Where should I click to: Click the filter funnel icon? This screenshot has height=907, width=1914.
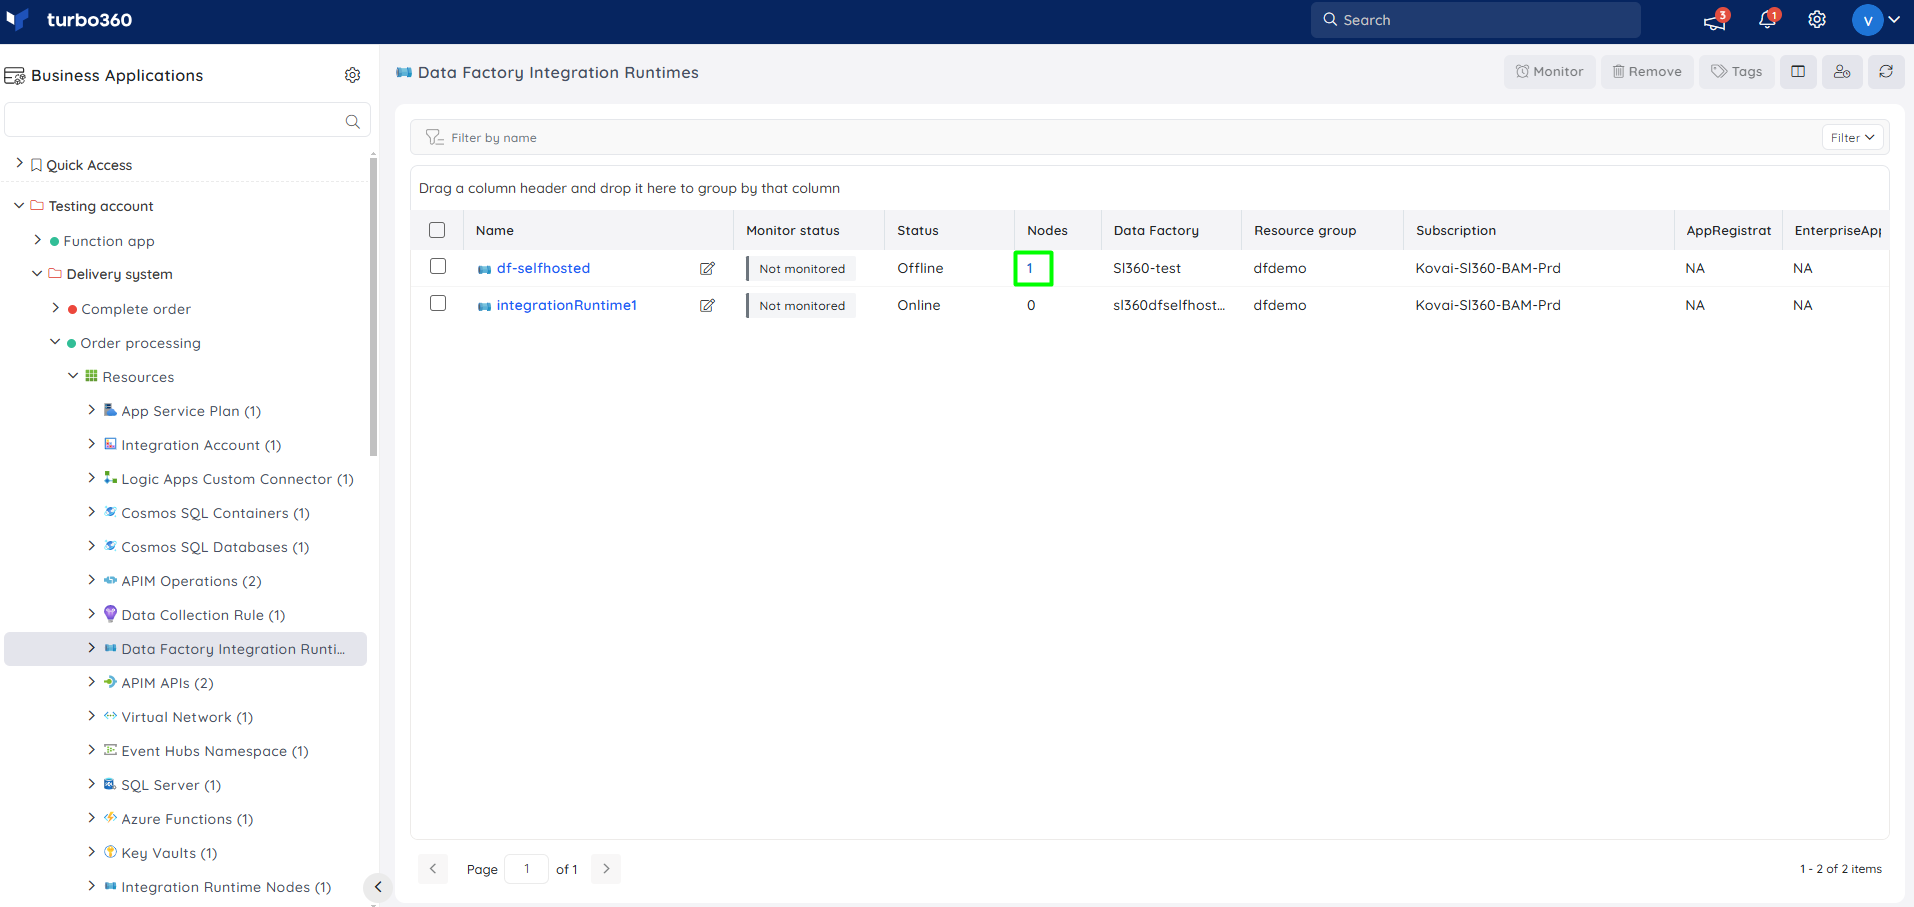coord(434,137)
